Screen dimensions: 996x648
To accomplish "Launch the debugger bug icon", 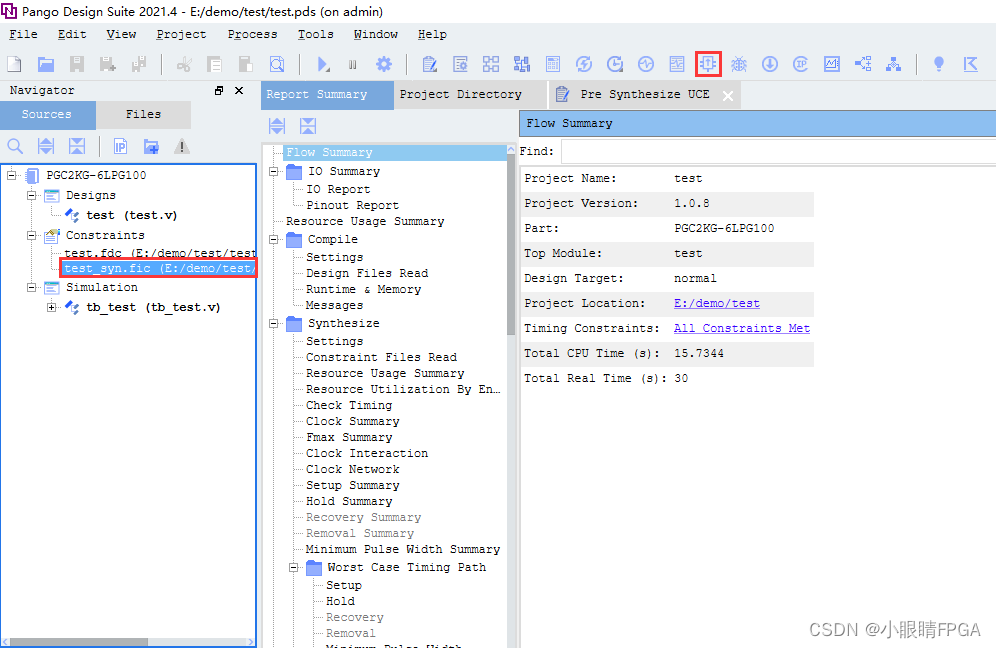I will pyautogui.click(x=738, y=64).
